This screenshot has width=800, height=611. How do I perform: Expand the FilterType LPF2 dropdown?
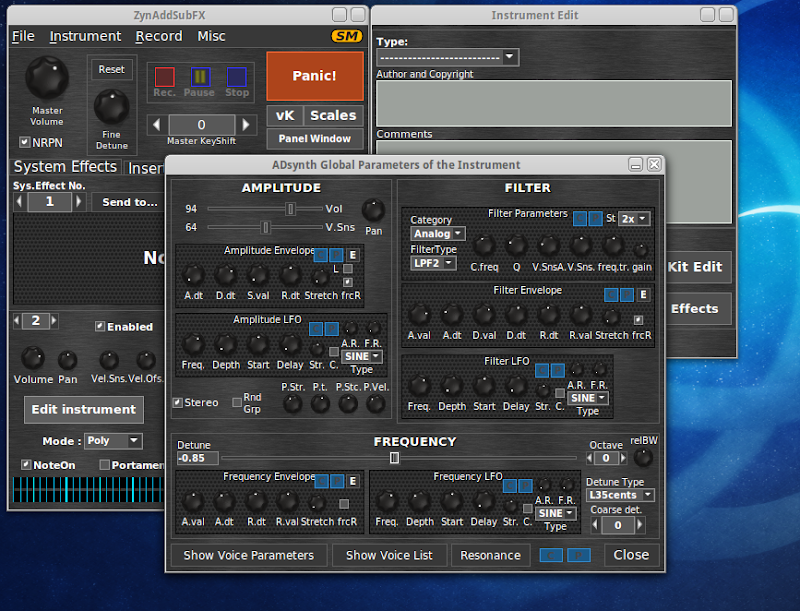[x=434, y=263]
